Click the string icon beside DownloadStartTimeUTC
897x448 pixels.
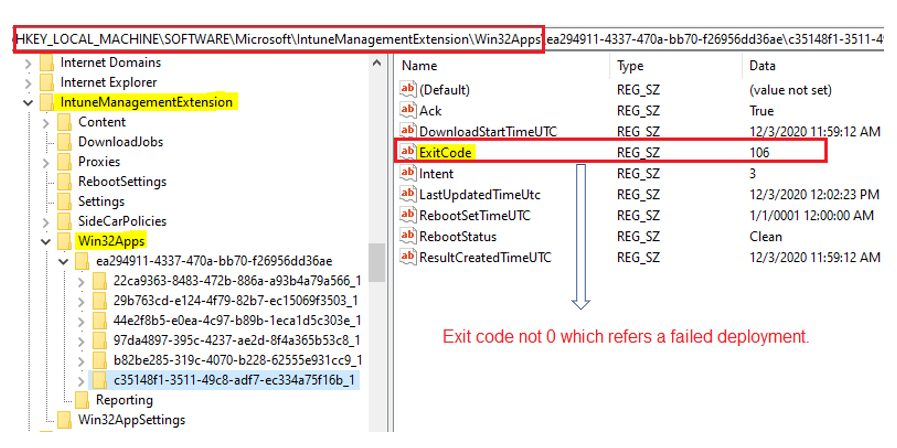[407, 132]
